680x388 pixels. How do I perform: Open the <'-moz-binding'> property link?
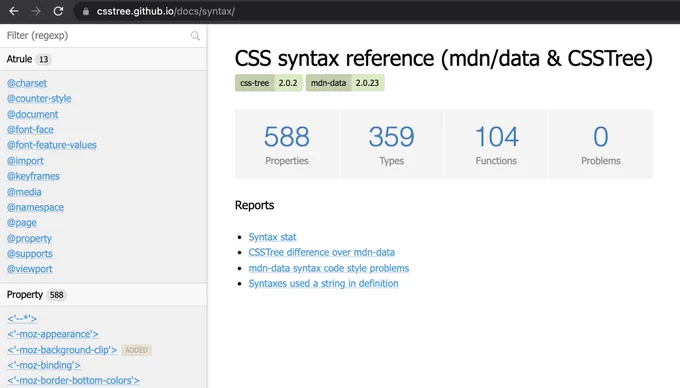(44, 365)
